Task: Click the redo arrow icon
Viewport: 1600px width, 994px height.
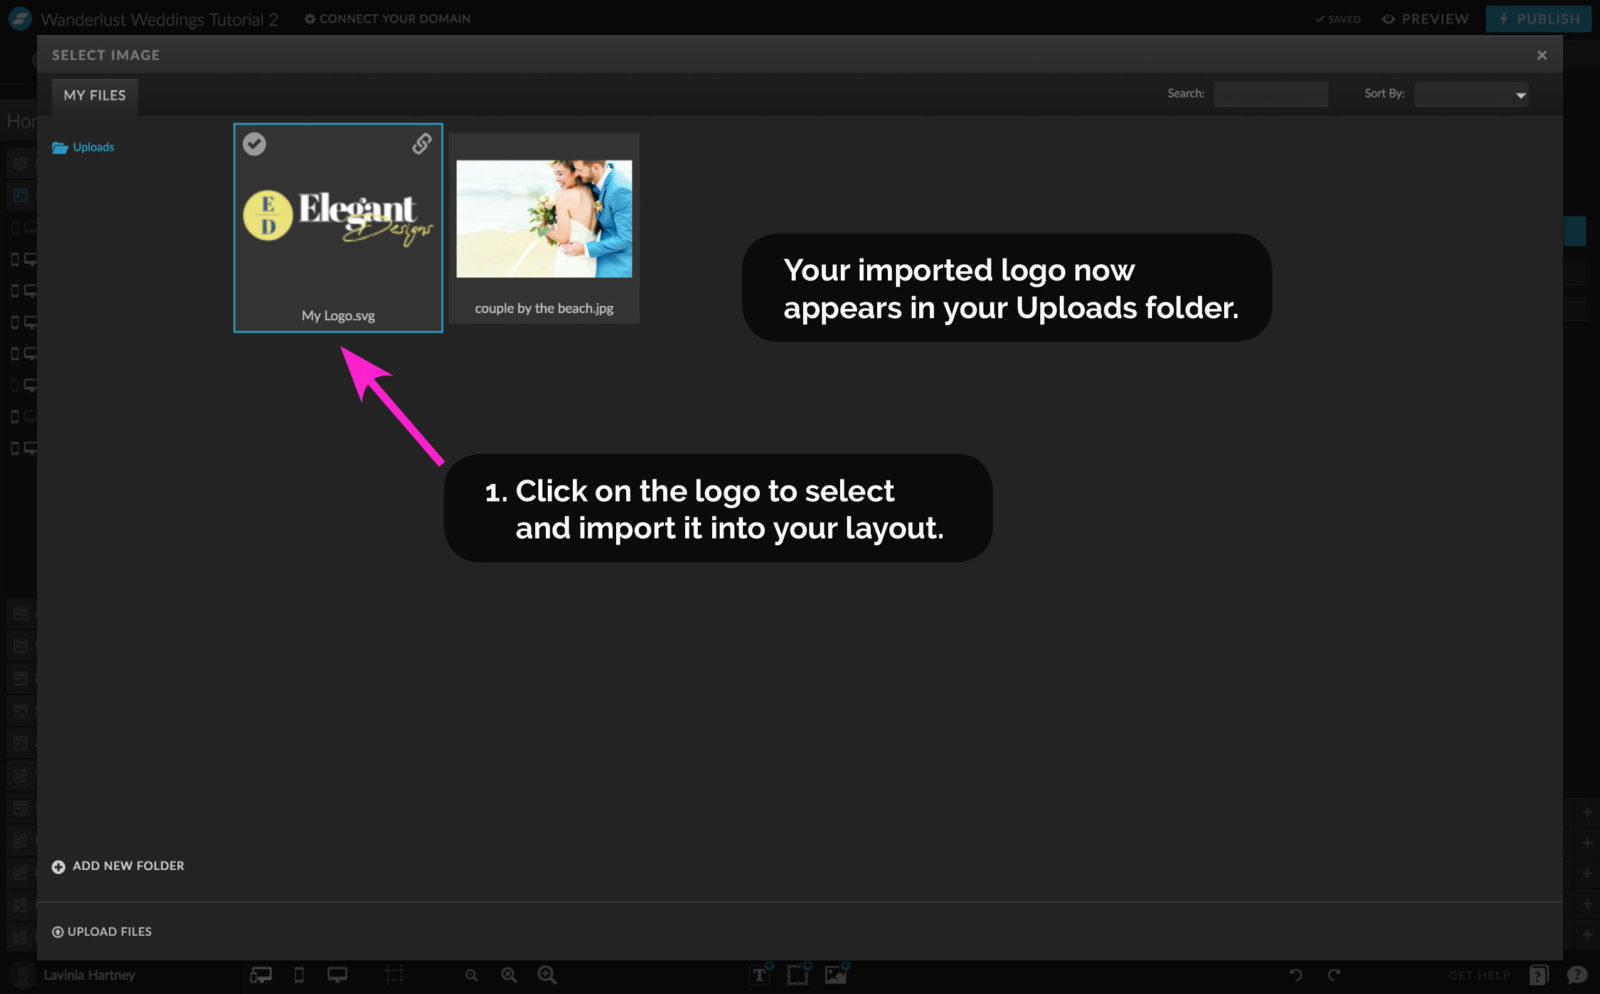Action: click(1333, 975)
